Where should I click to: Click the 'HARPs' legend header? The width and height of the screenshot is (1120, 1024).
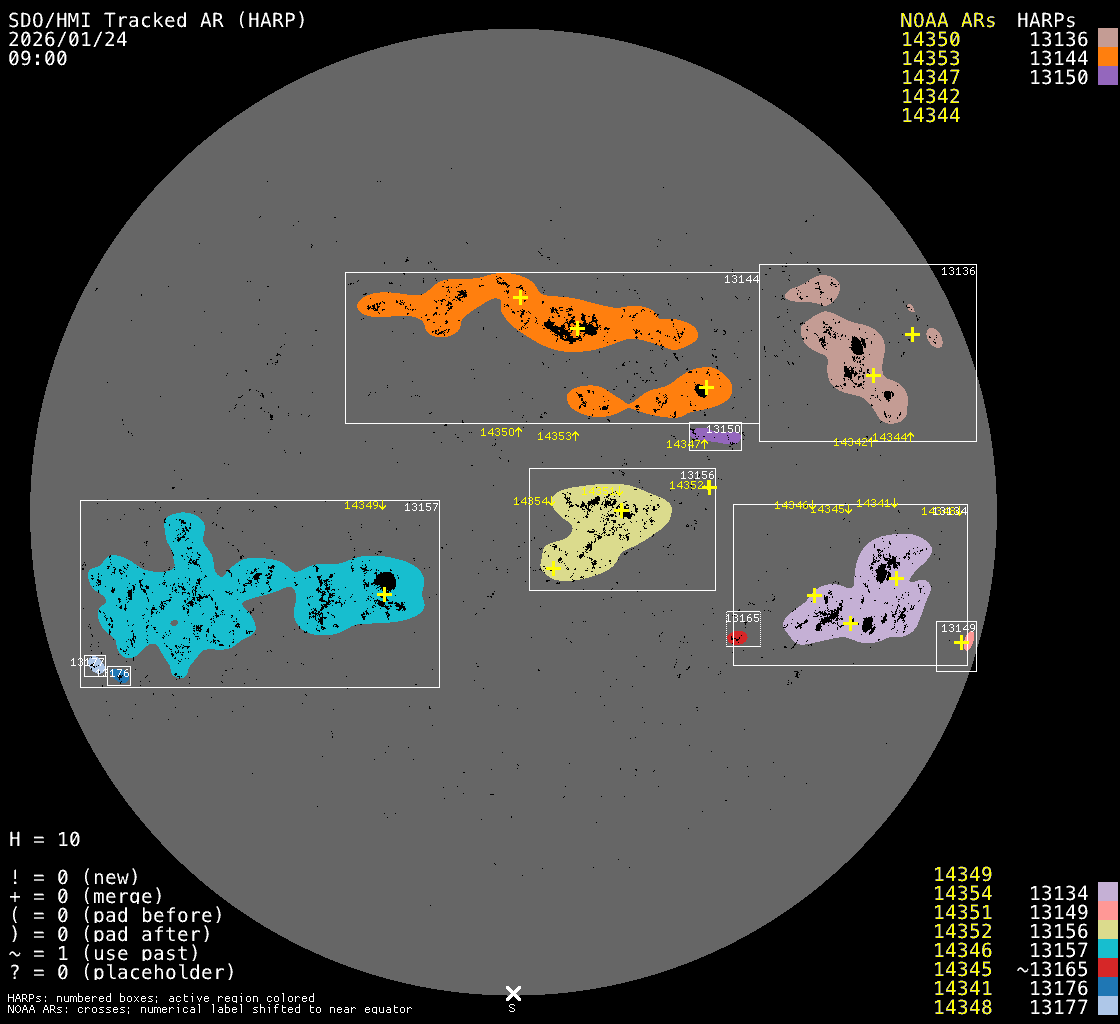(x=1046, y=20)
